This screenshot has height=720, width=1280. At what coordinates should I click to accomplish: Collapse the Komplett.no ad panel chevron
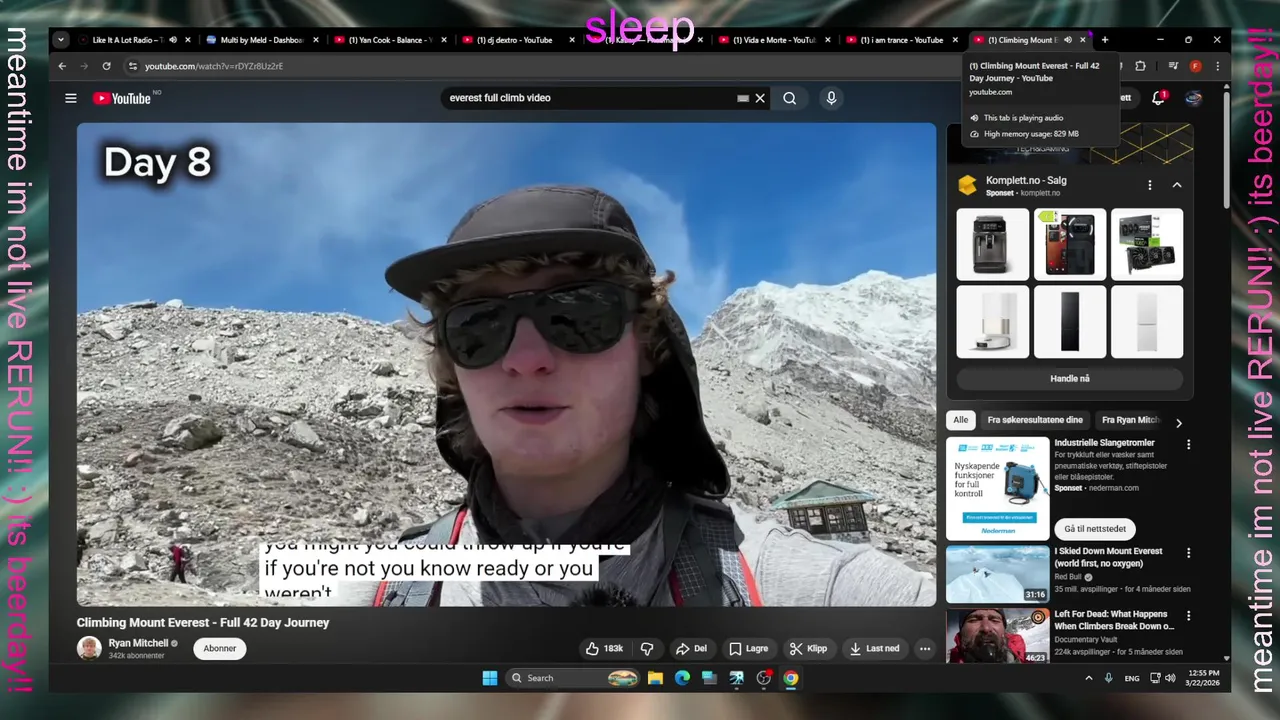coord(1176,185)
